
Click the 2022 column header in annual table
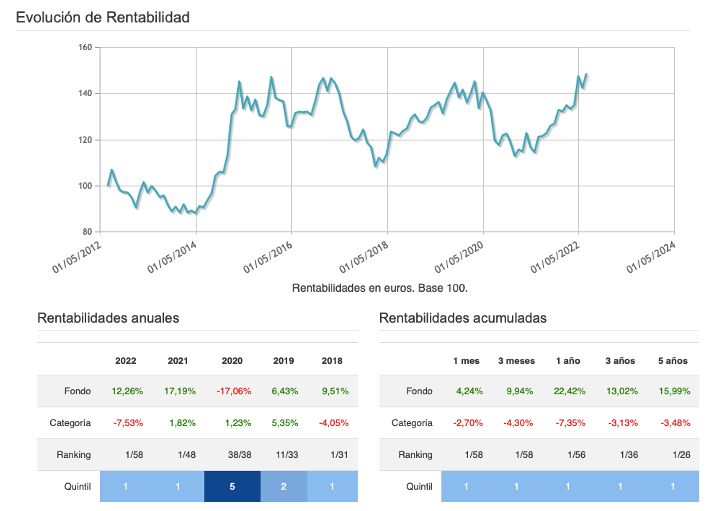click(x=126, y=361)
